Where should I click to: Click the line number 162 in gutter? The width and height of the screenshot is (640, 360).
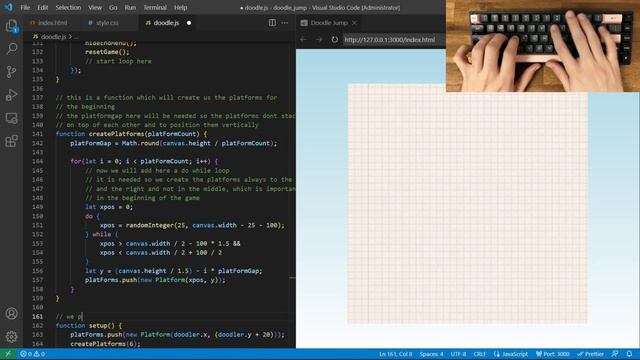pos(37,326)
